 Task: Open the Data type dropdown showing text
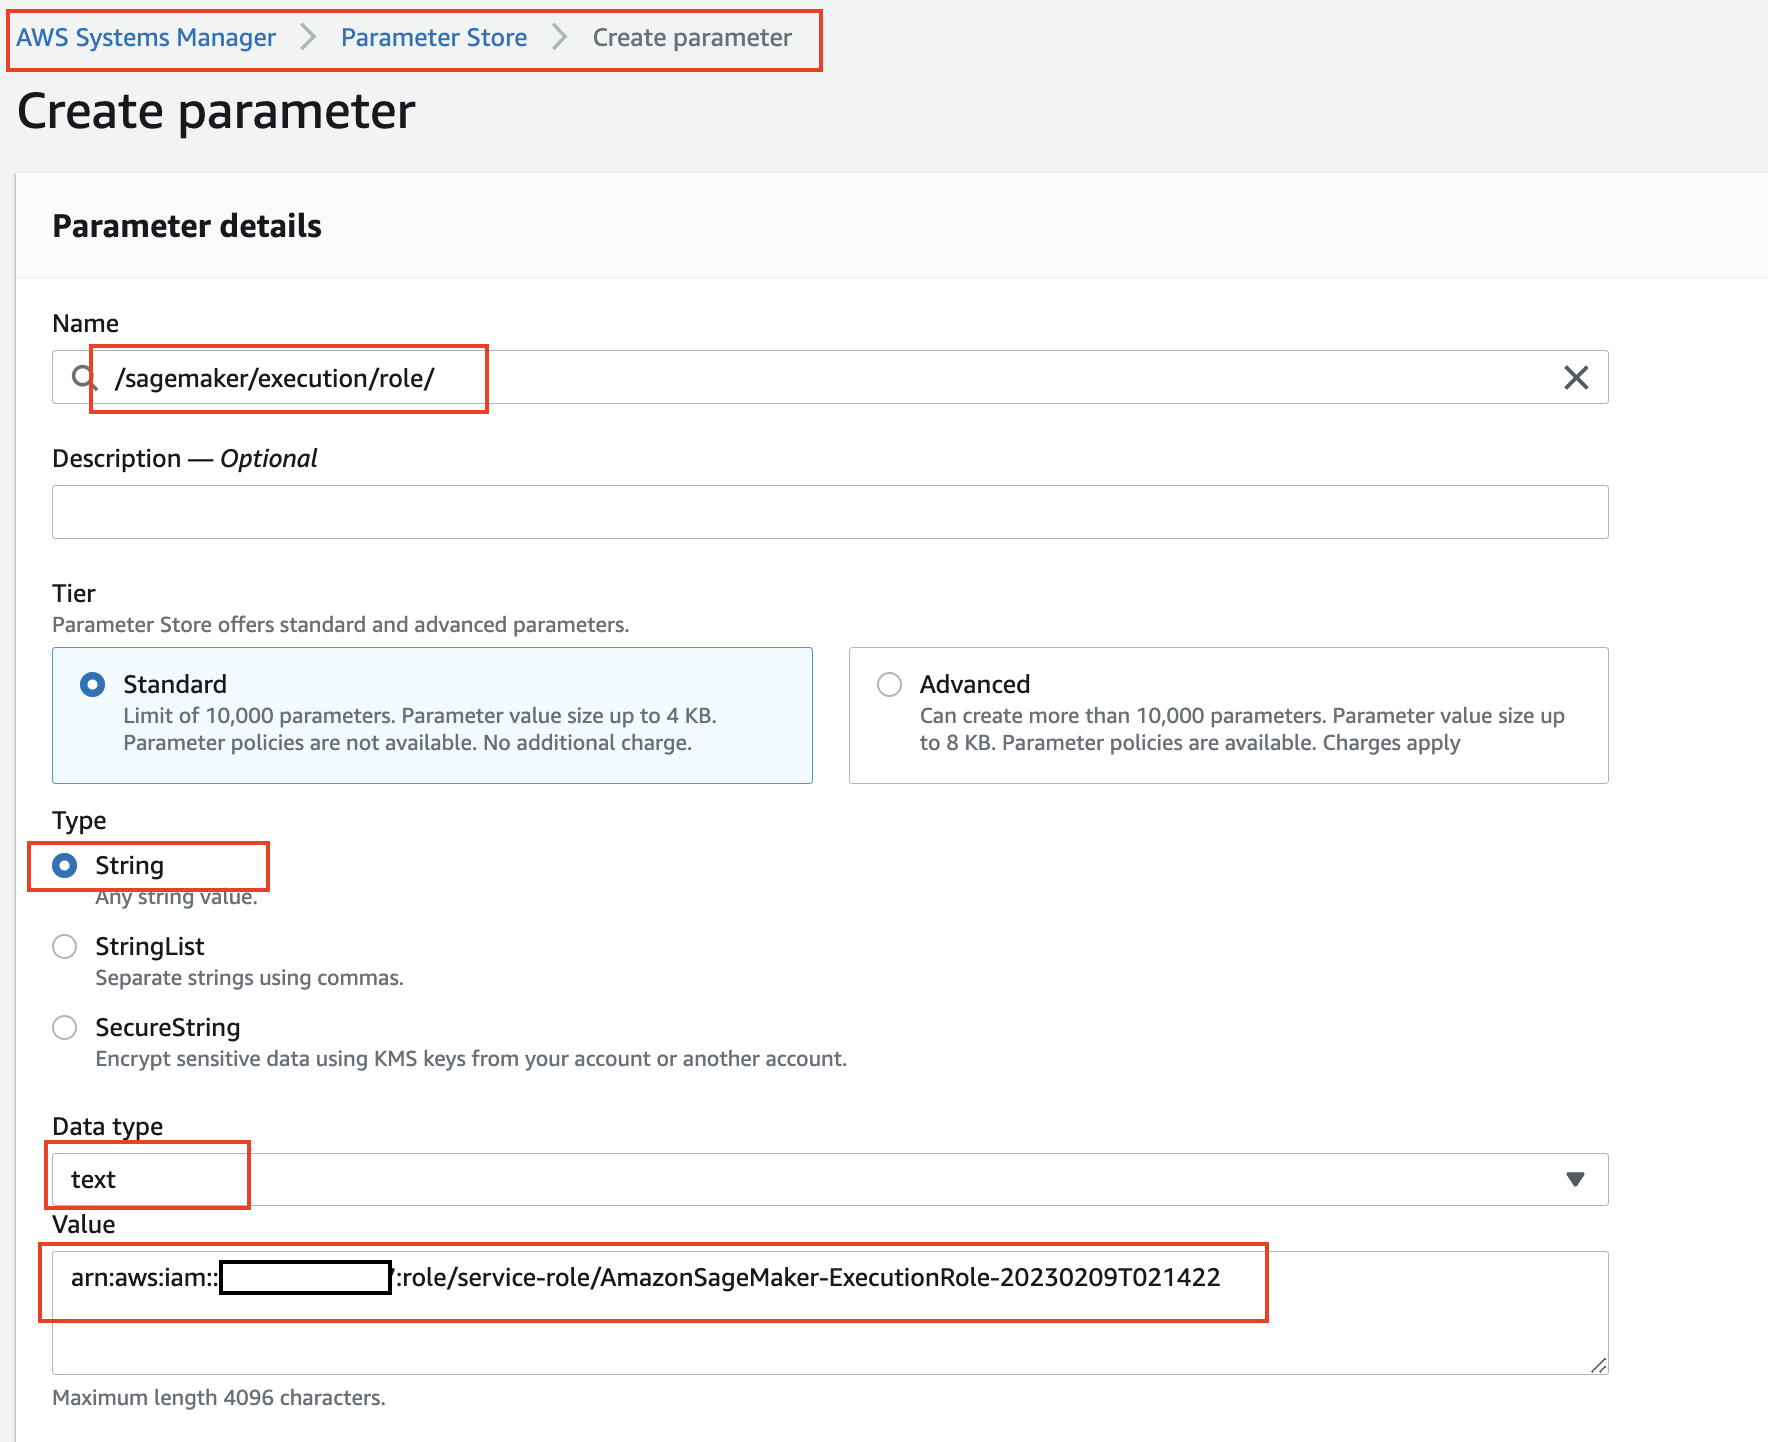point(830,1180)
